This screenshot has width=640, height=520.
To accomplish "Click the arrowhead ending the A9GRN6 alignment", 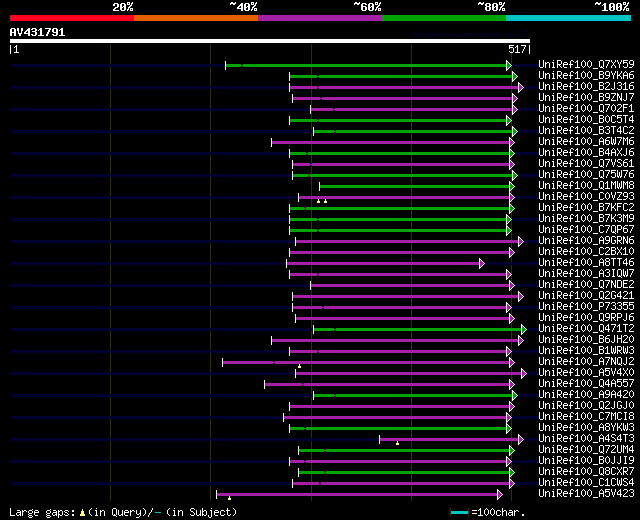I will (521, 242).
